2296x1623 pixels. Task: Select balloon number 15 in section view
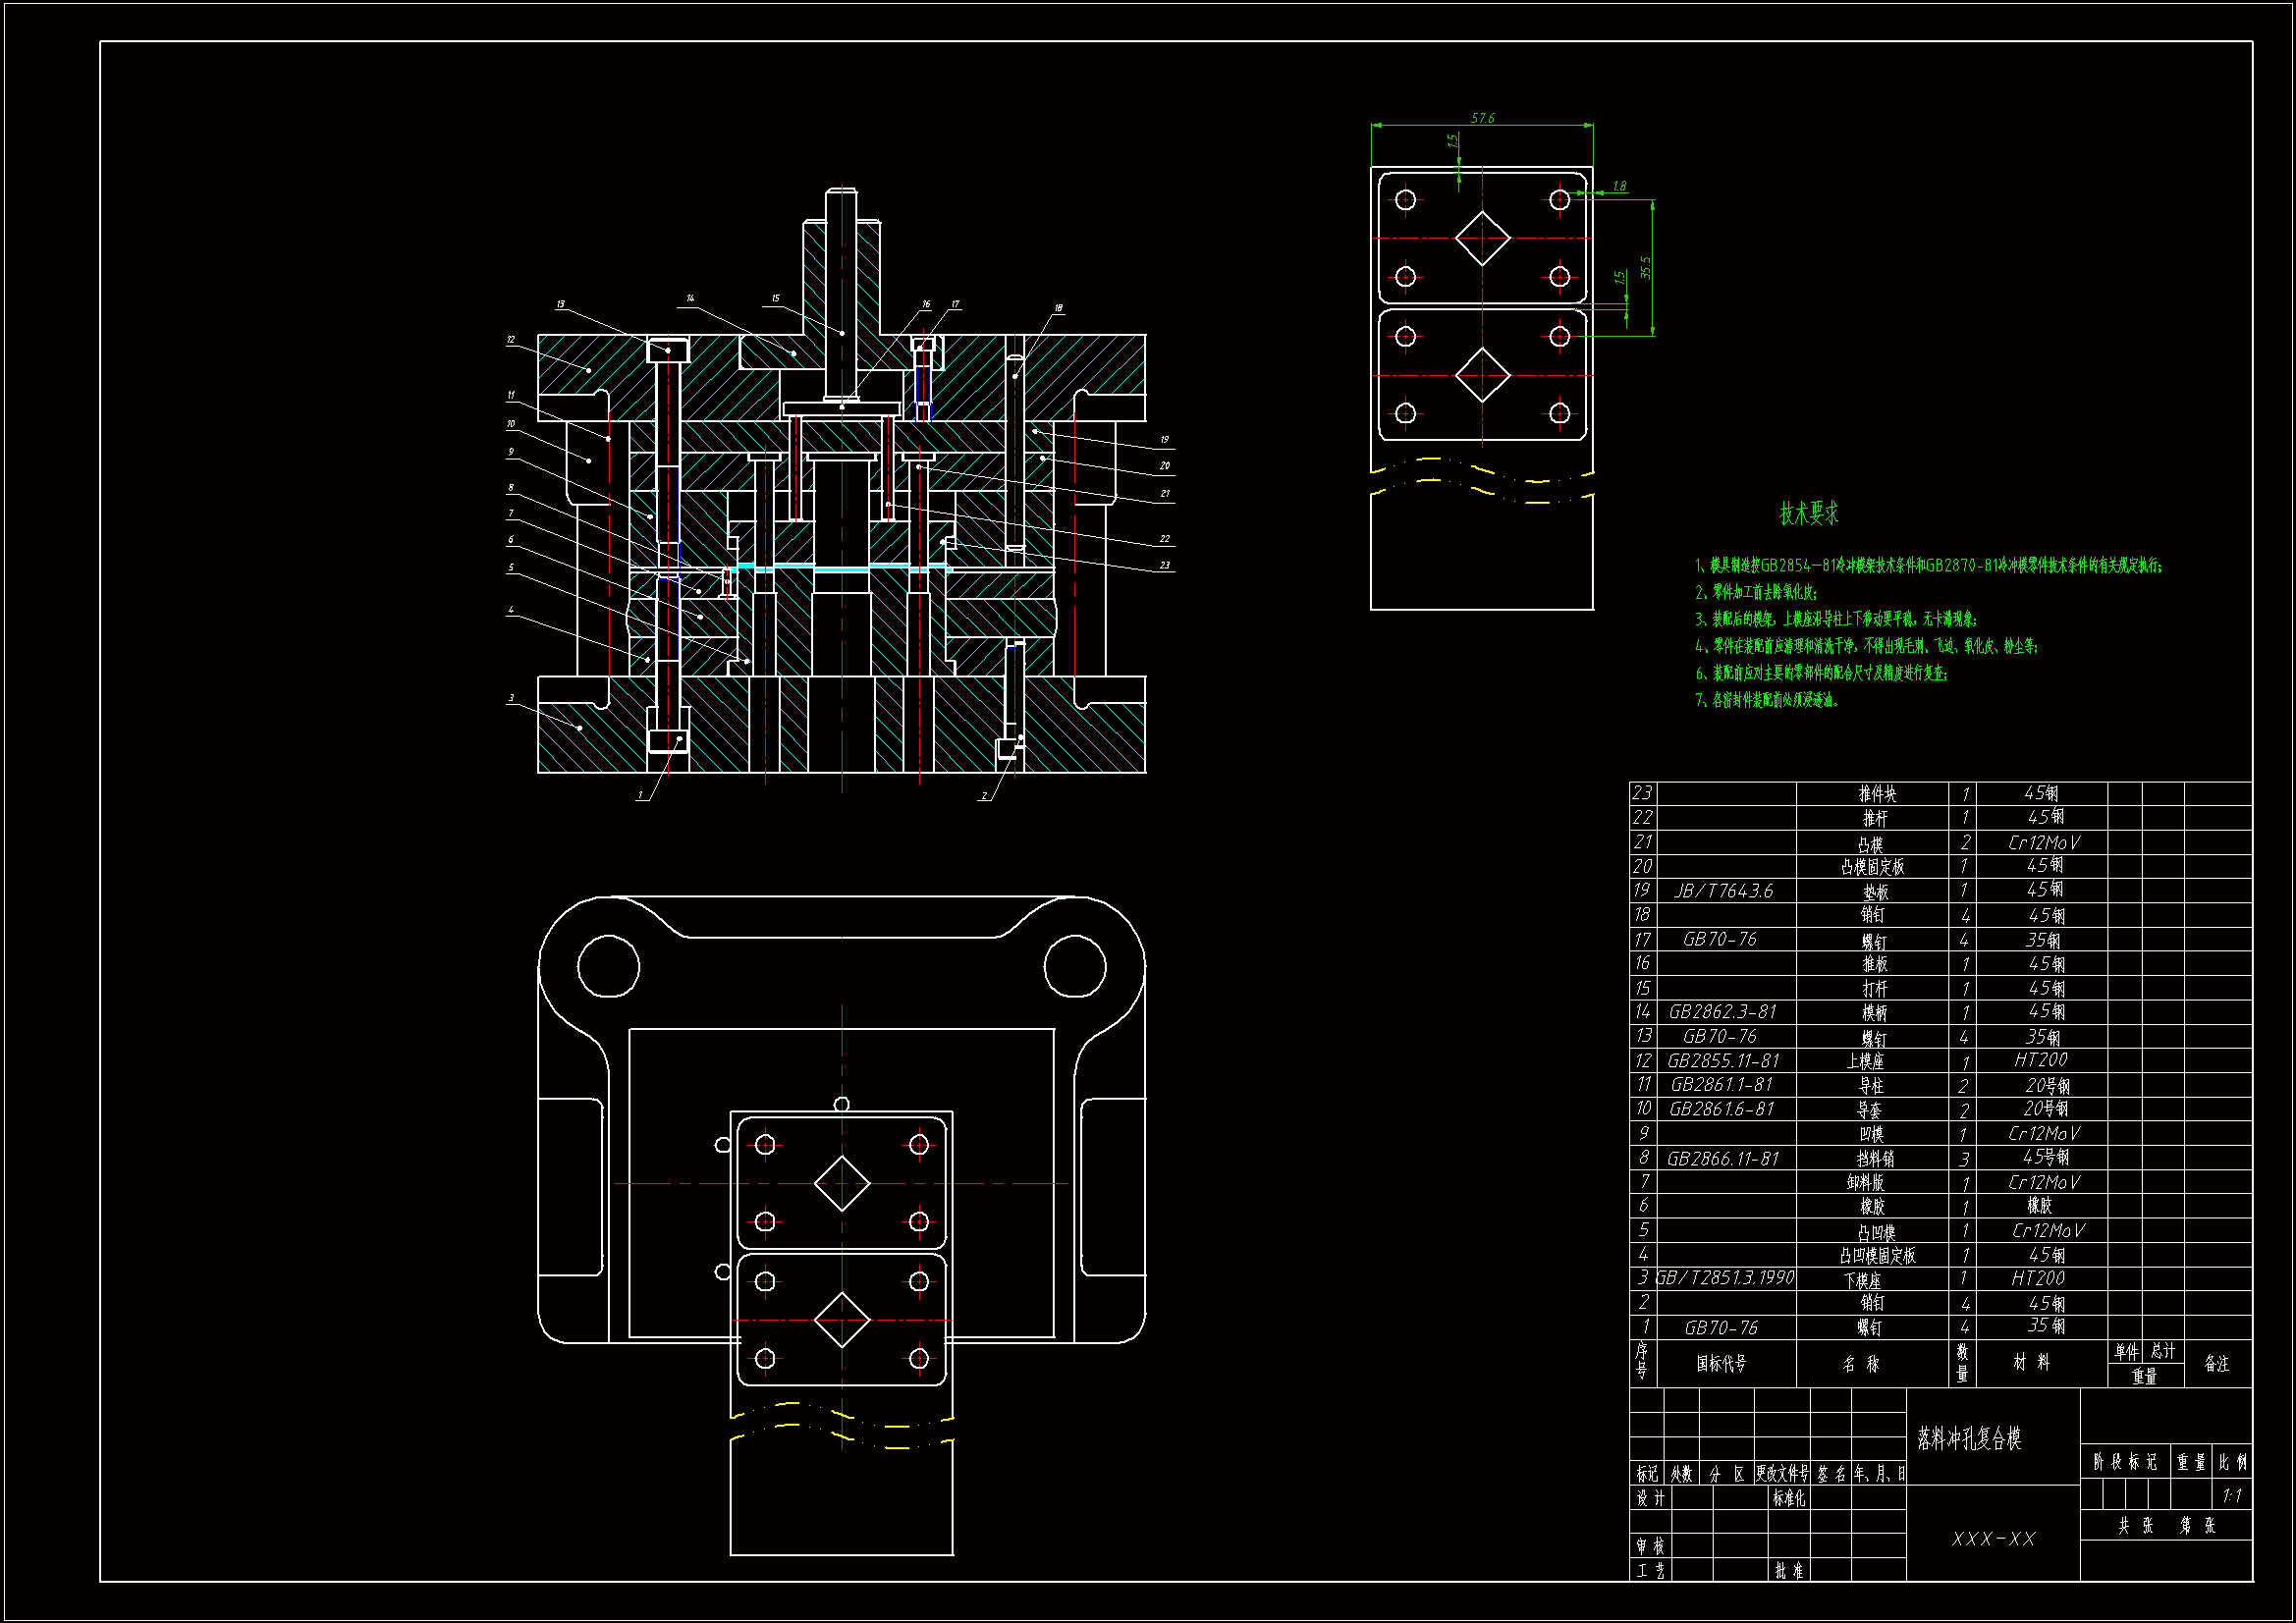[x=775, y=298]
